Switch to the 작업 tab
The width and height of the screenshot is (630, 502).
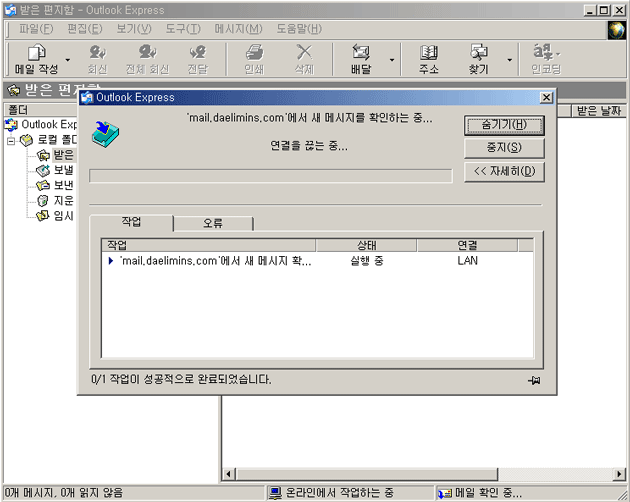pyautogui.click(x=131, y=222)
